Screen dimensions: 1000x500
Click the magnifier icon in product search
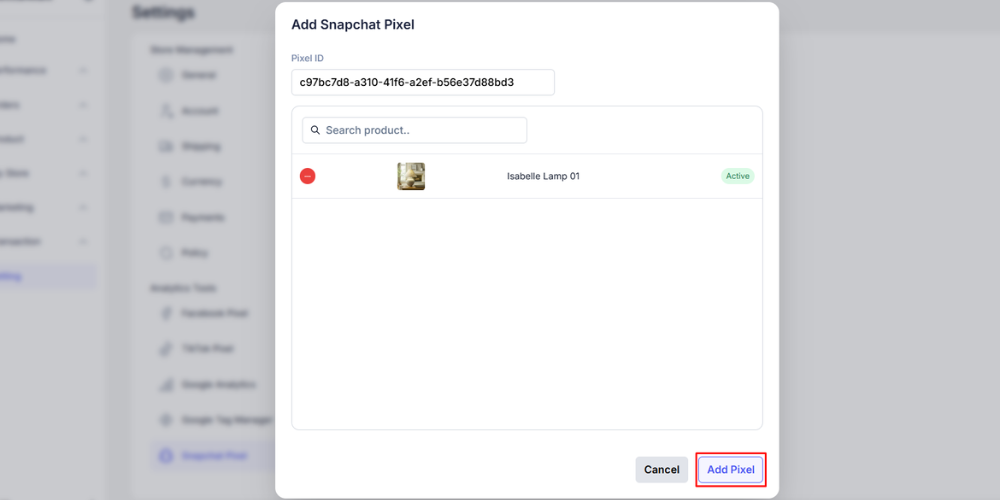click(x=315, y=130)
